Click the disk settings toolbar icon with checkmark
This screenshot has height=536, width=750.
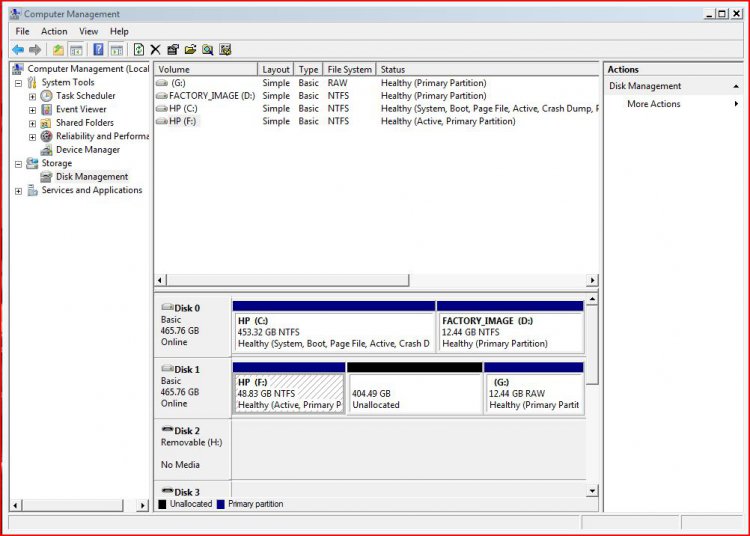225,50
